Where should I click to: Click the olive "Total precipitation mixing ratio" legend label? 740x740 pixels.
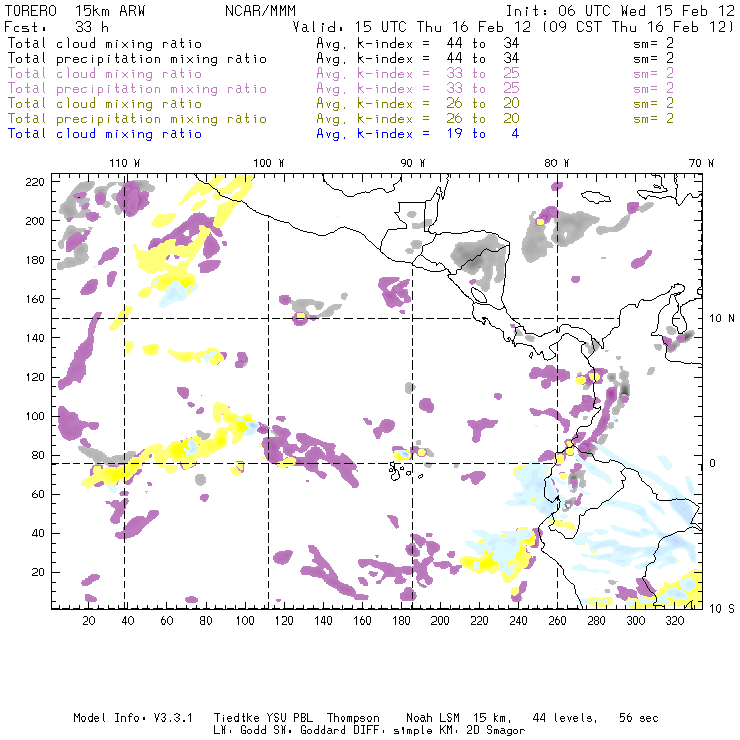coord(137,118)
